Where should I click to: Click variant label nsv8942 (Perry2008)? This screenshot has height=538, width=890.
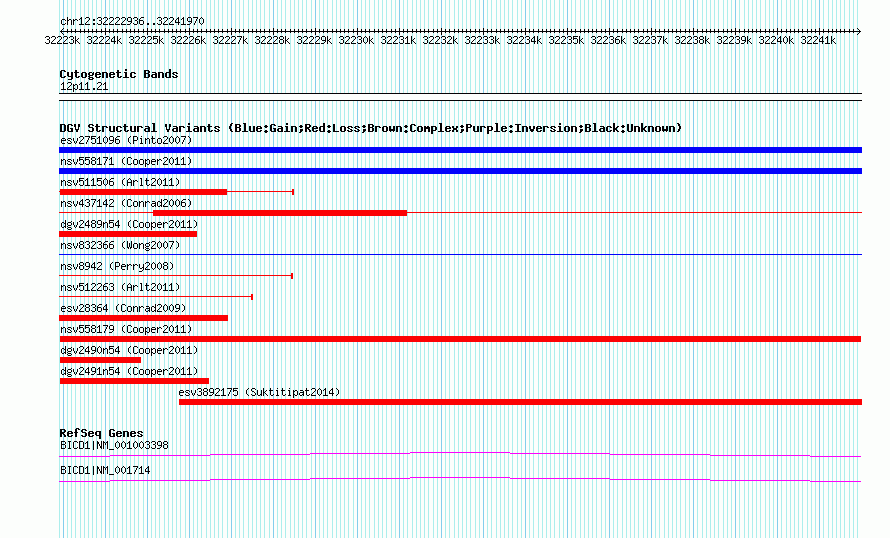tap(117, 266)
